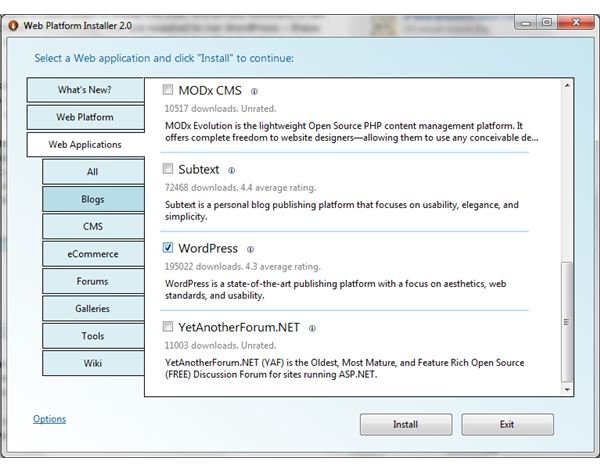
Task: Minimize the Web Platform Installer window
Action: coord(526,23)
